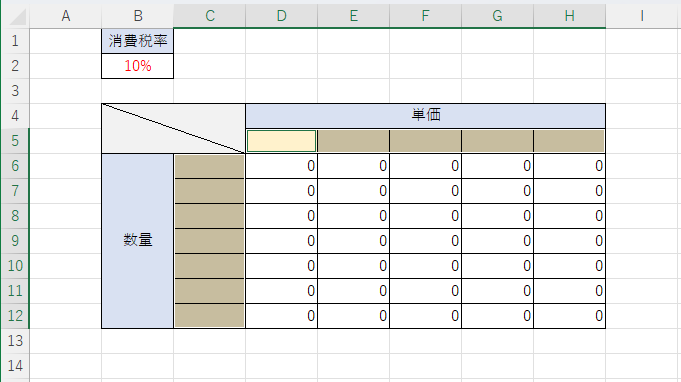
Task: Select row 3 header
Action: (x=15, y=91)
